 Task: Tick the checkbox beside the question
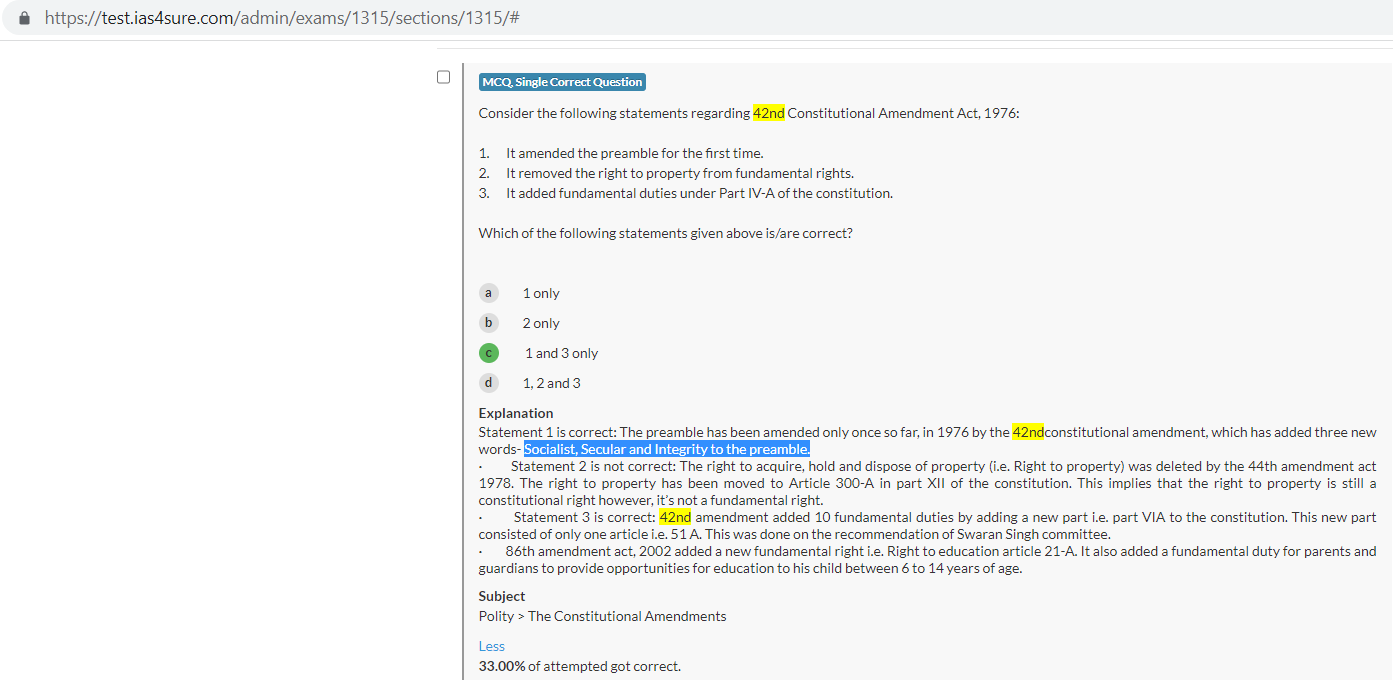point(443,77)
